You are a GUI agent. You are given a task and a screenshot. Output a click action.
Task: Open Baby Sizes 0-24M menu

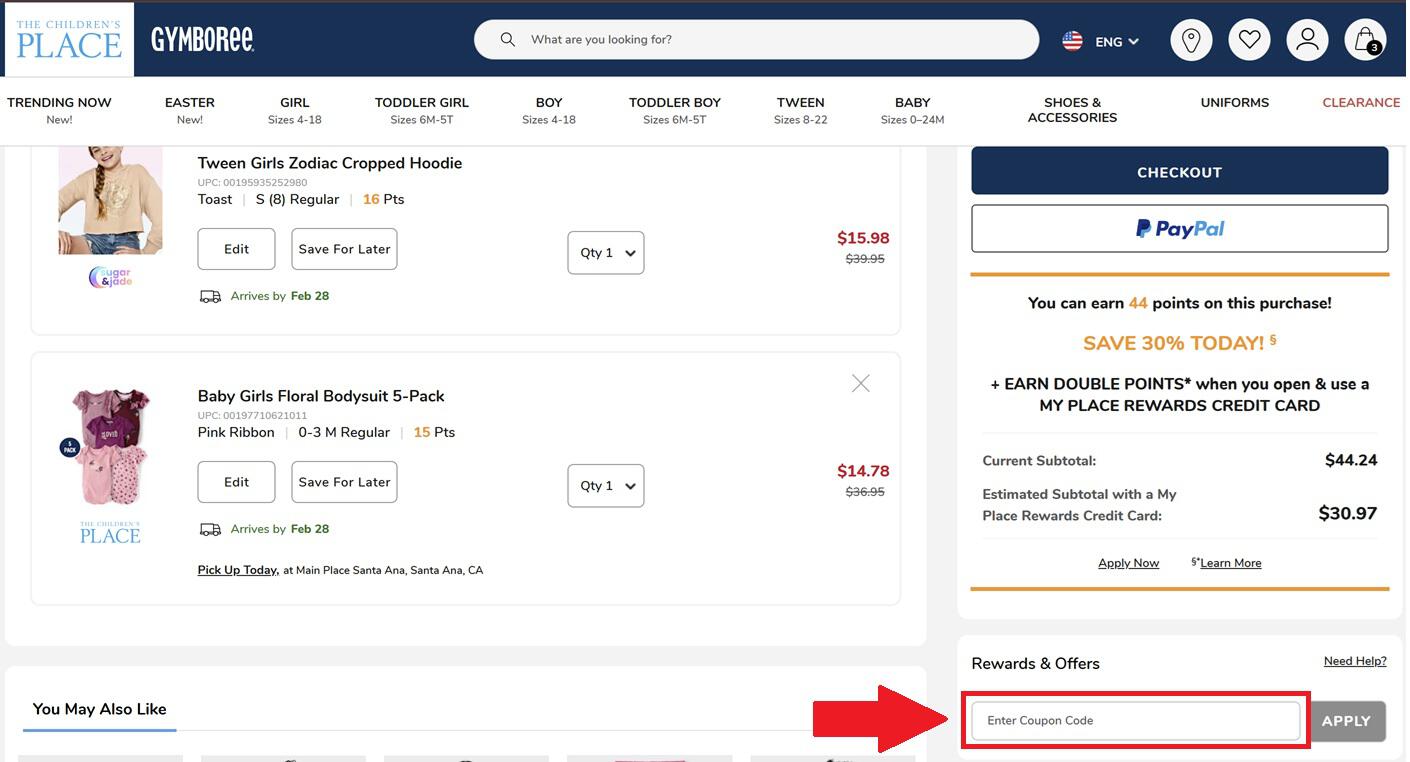913,110
